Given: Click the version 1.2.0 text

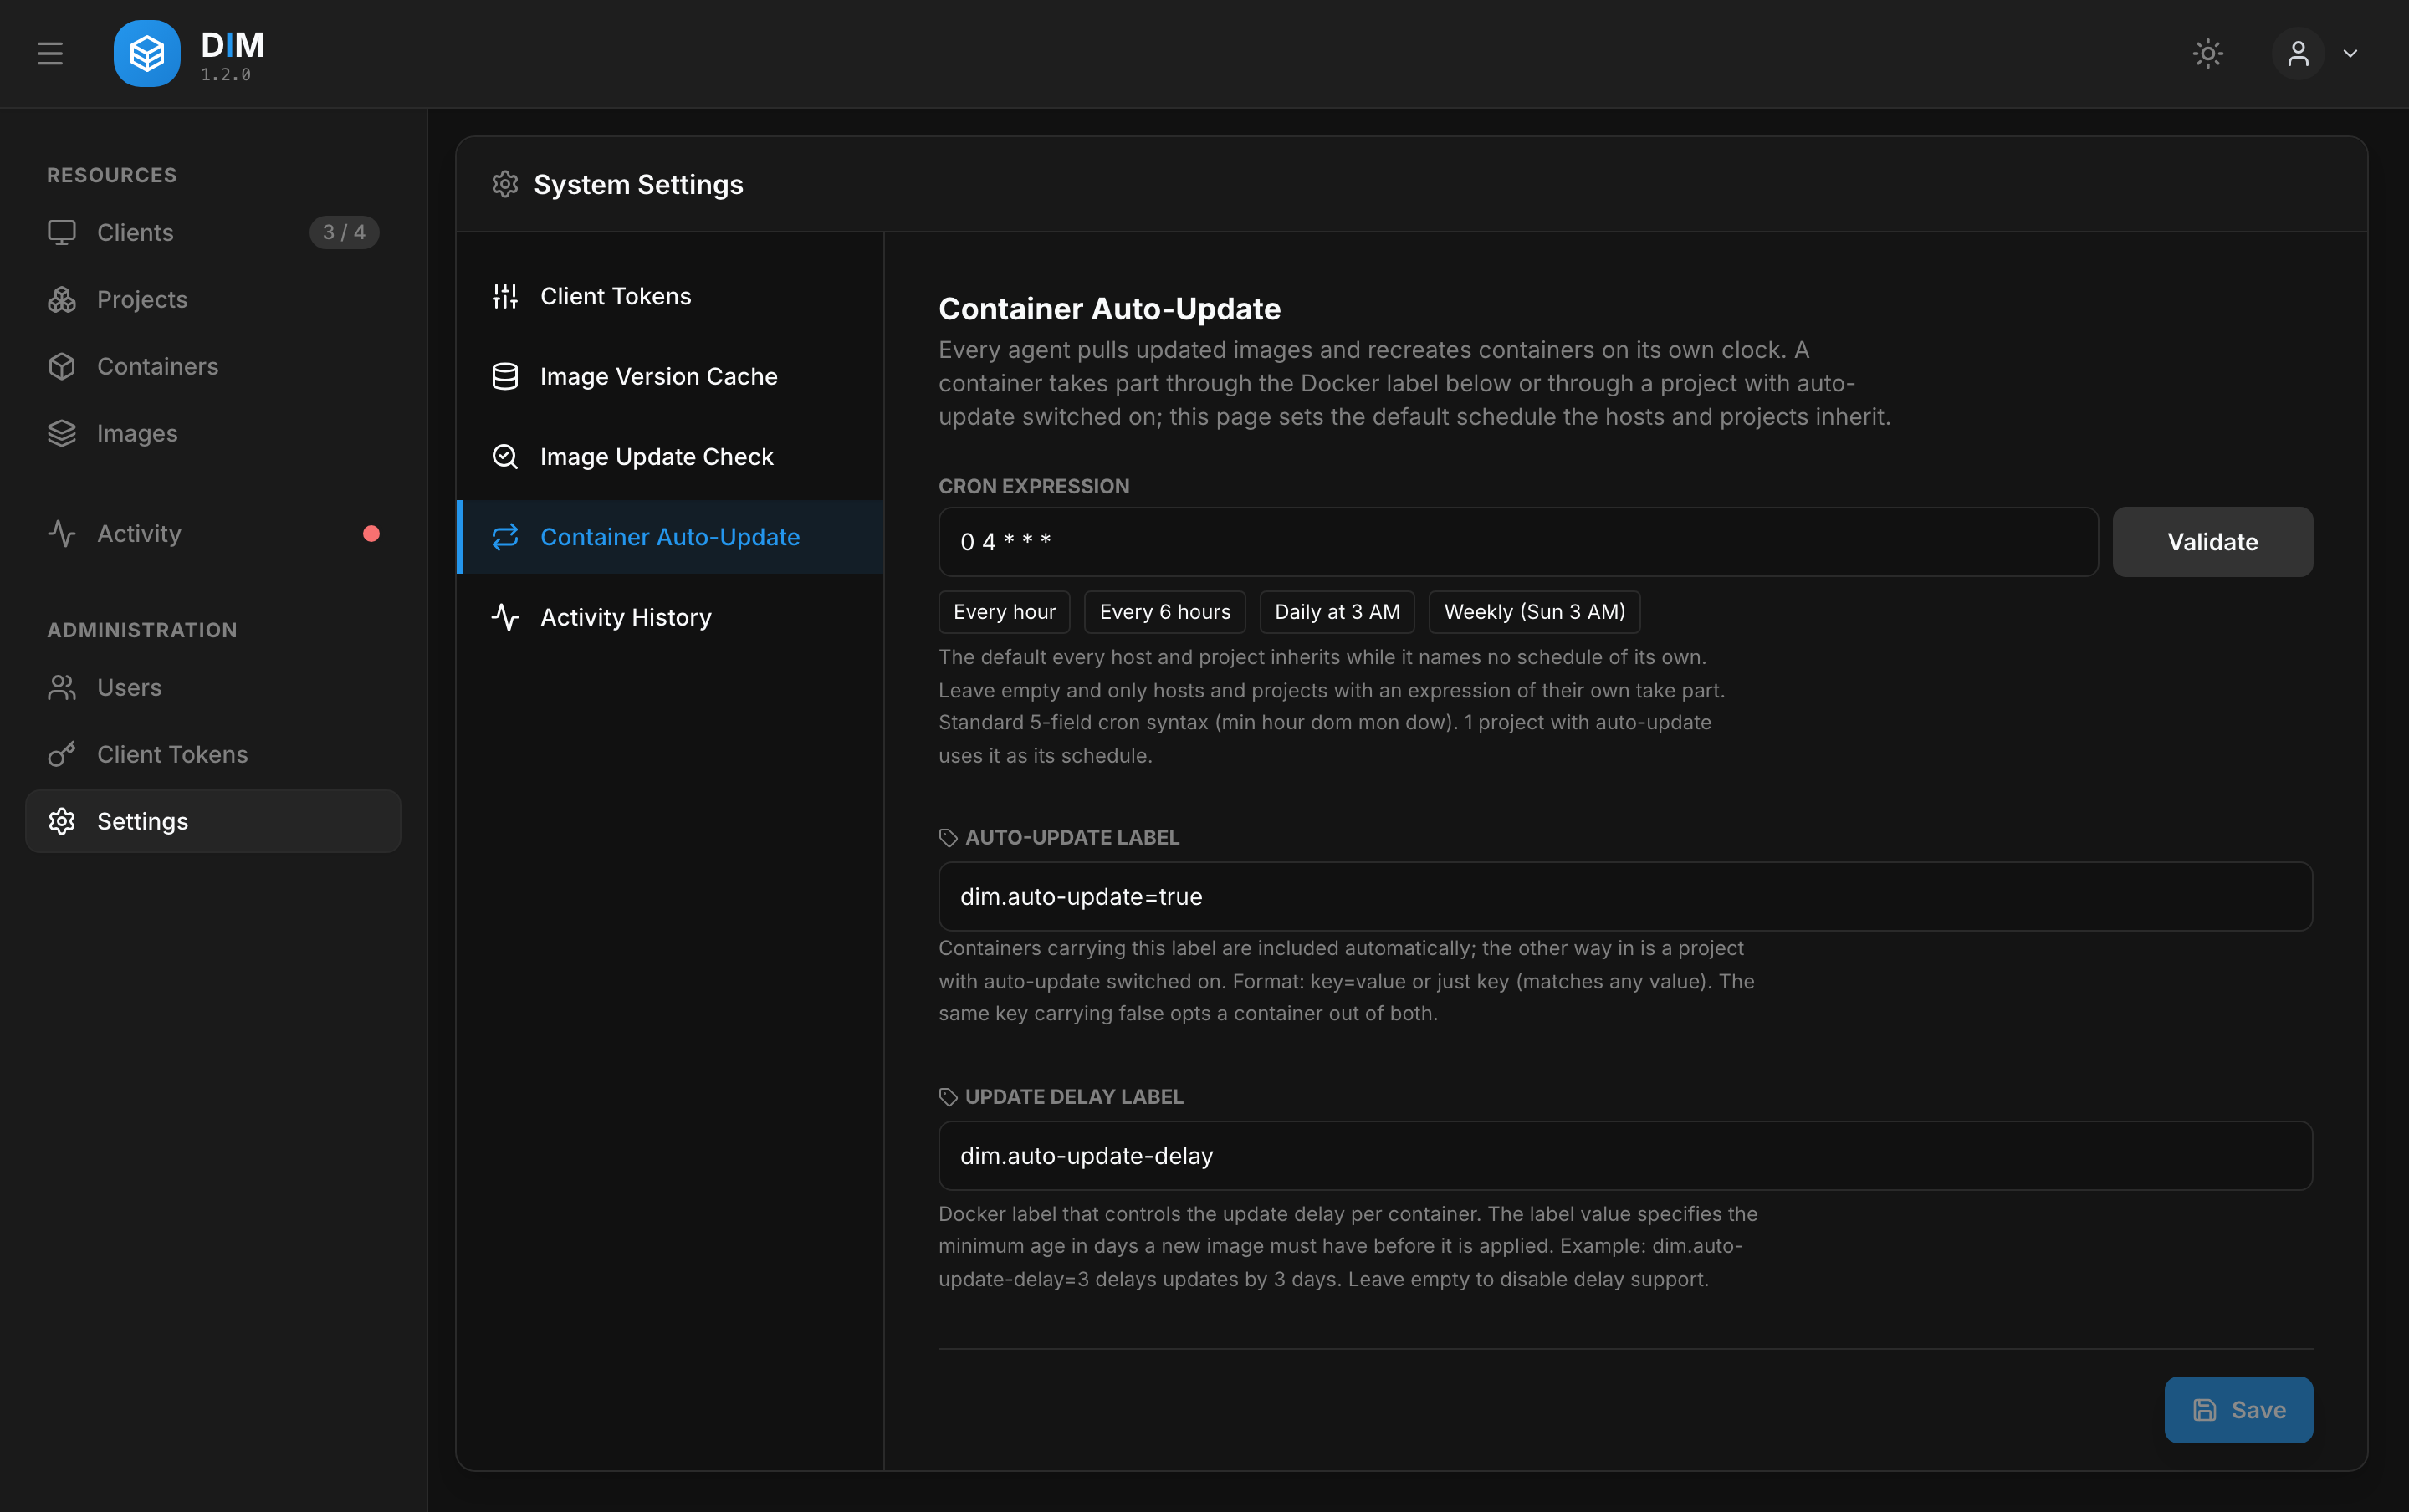Looking at the screenshot, I should pos(226,75).
